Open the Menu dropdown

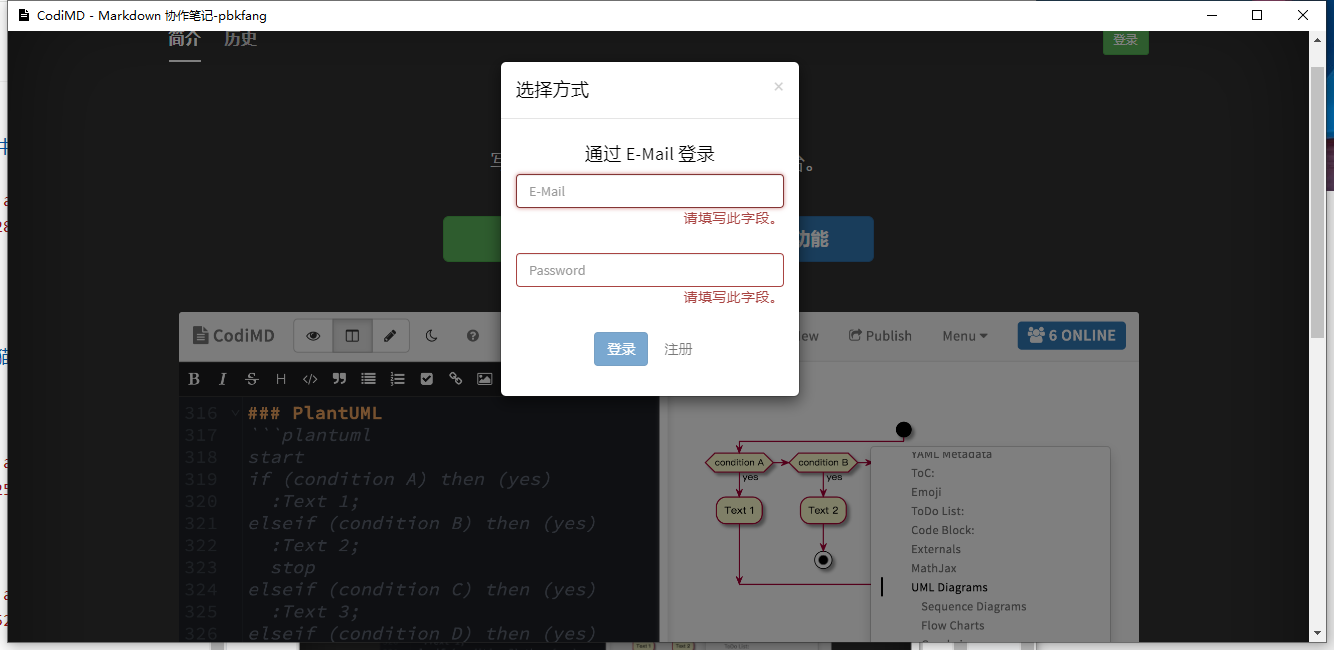click(x=965, y=336)
